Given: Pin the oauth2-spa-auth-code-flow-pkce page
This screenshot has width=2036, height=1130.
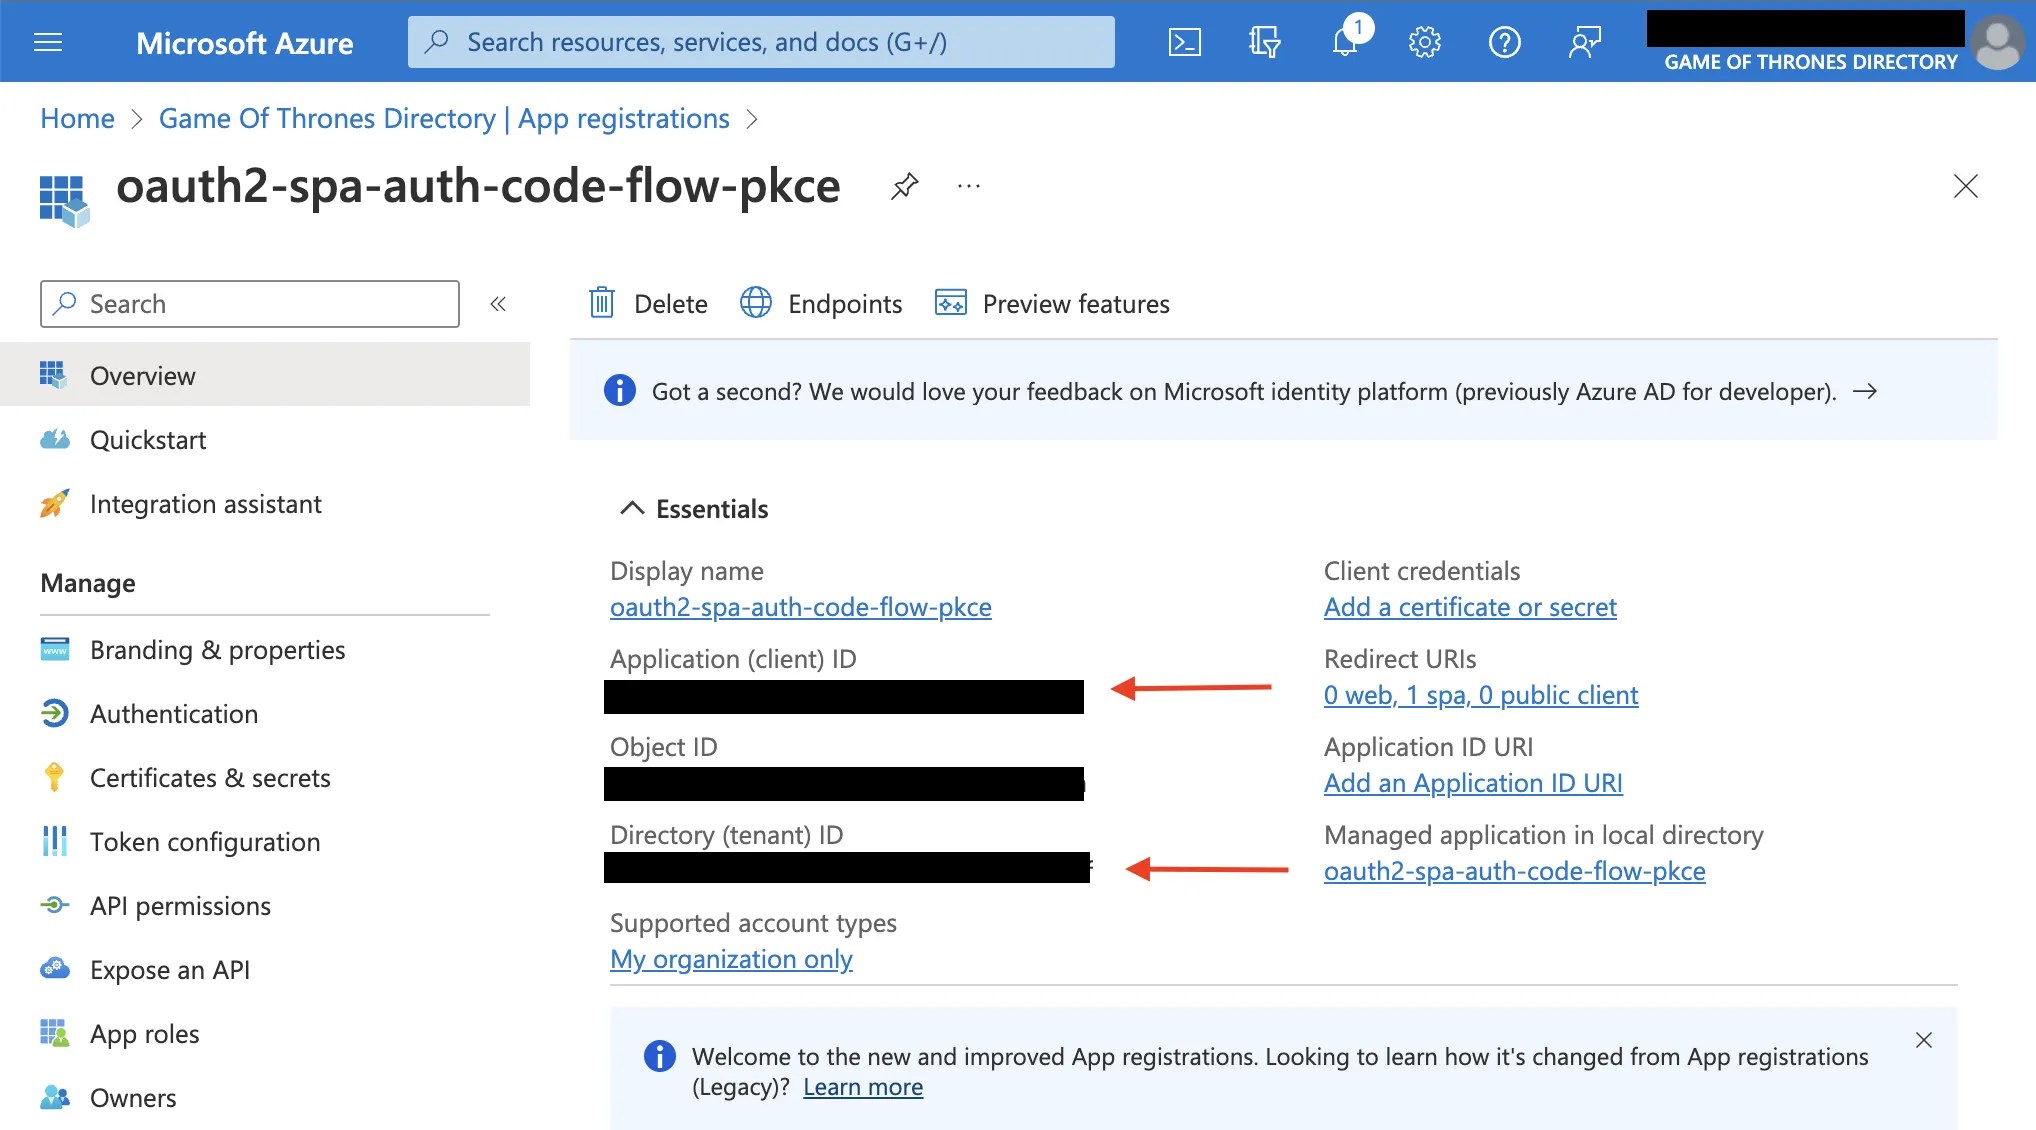Looking at the screenshot, I should [905, 186].
